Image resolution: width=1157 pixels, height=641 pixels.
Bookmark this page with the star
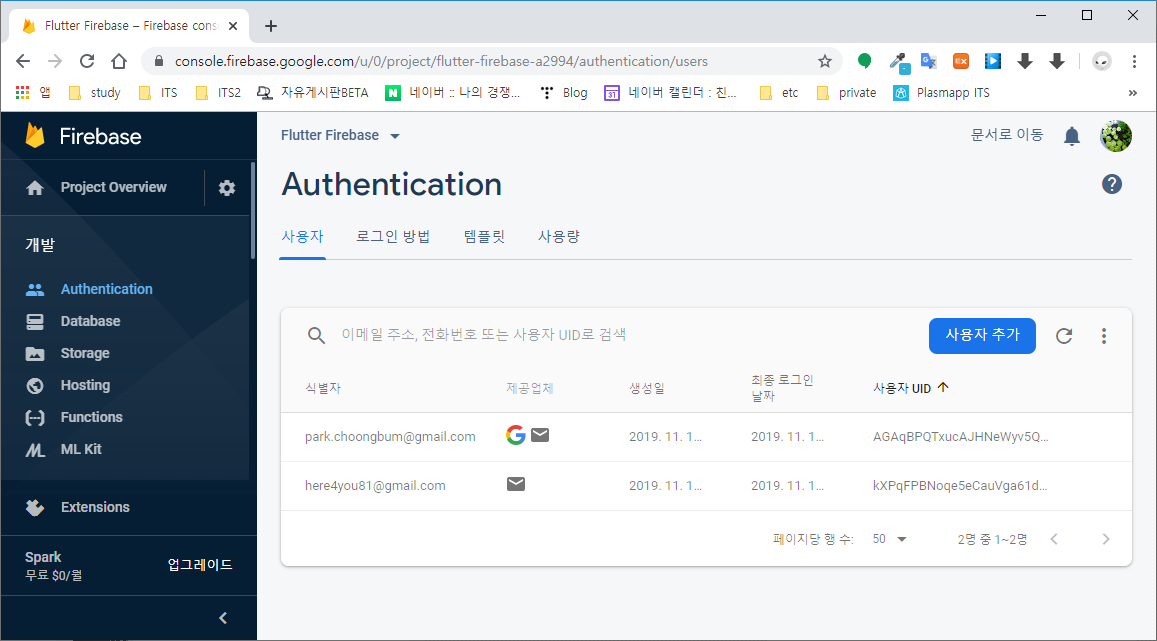tap(825, 61)
